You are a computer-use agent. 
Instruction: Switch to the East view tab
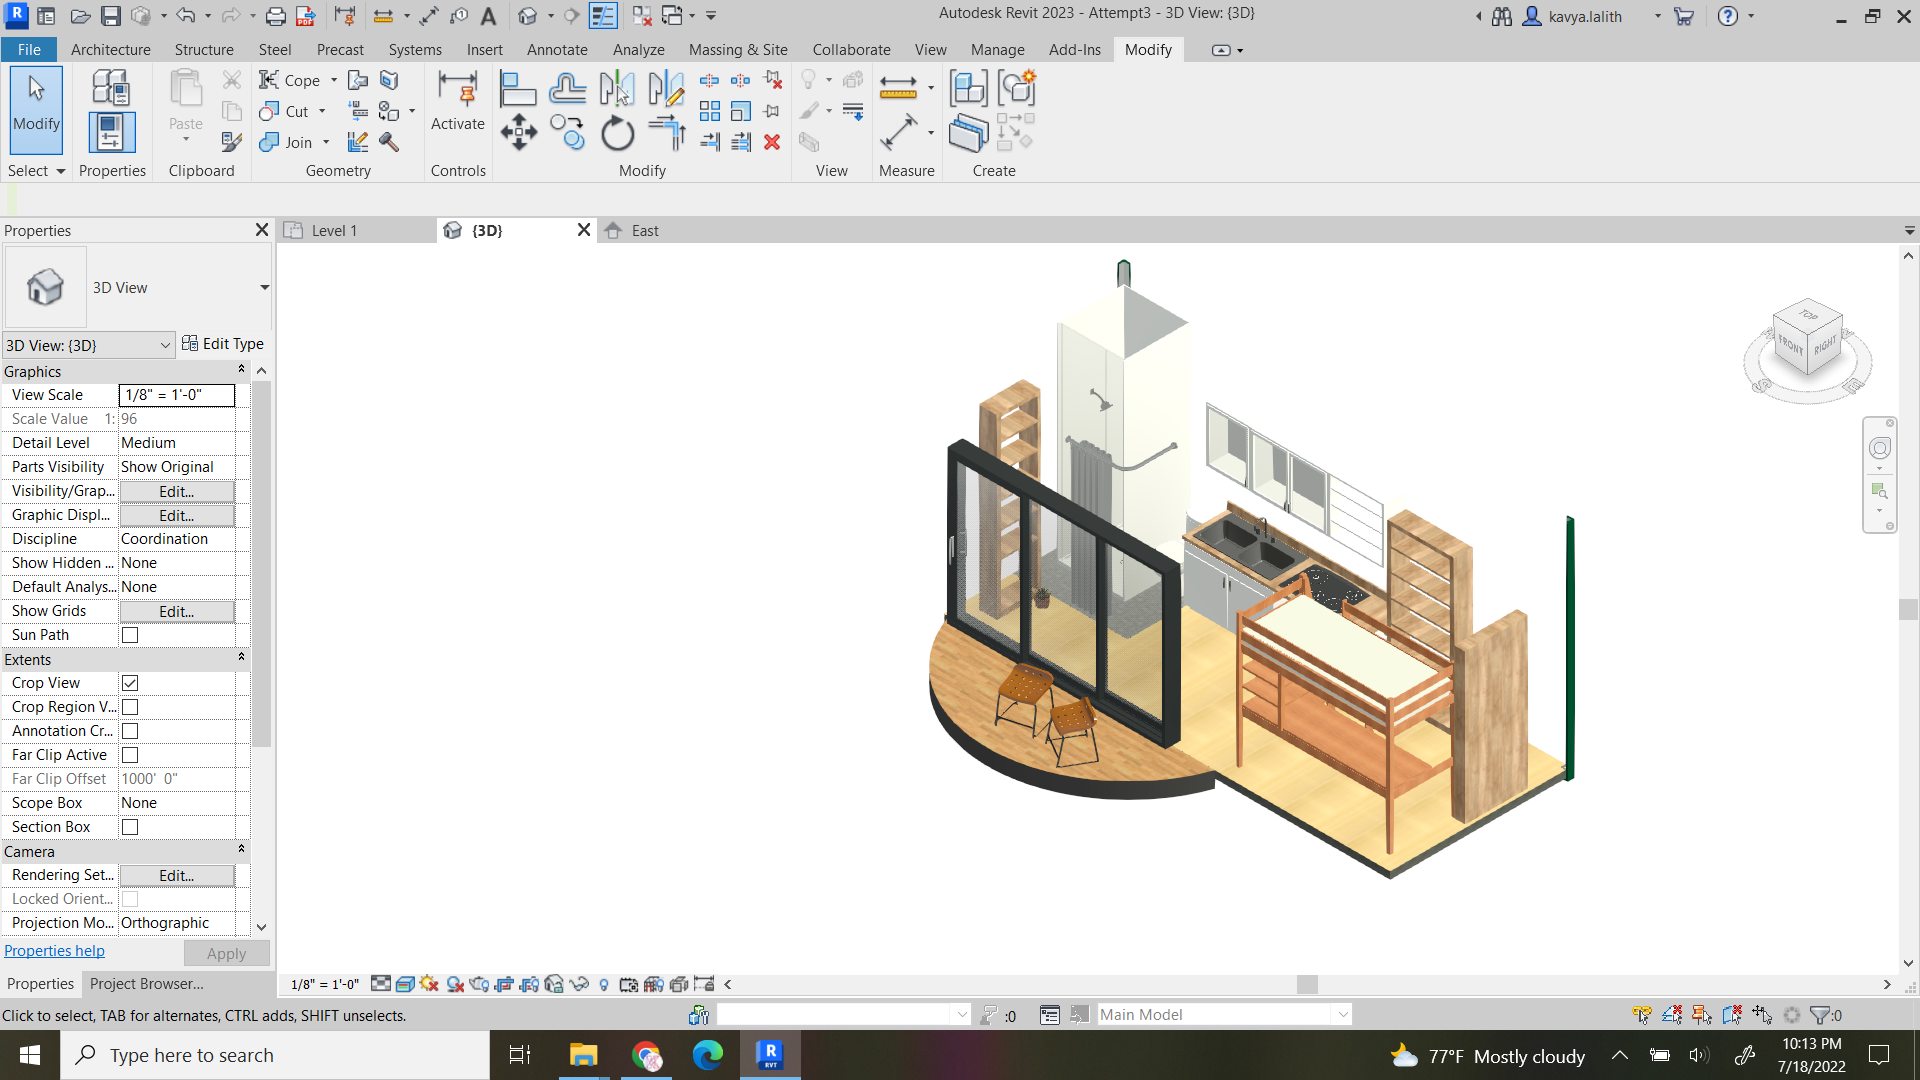[643, 230]
